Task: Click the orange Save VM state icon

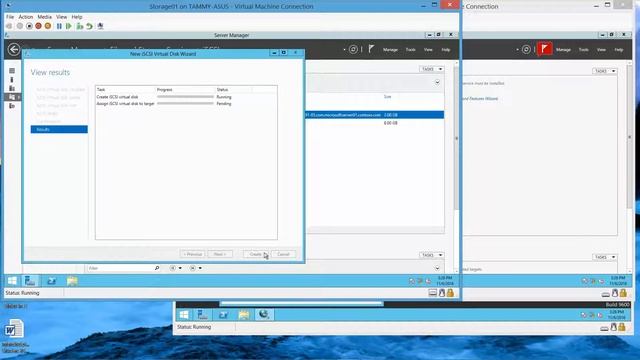Action: coord(48,26)
